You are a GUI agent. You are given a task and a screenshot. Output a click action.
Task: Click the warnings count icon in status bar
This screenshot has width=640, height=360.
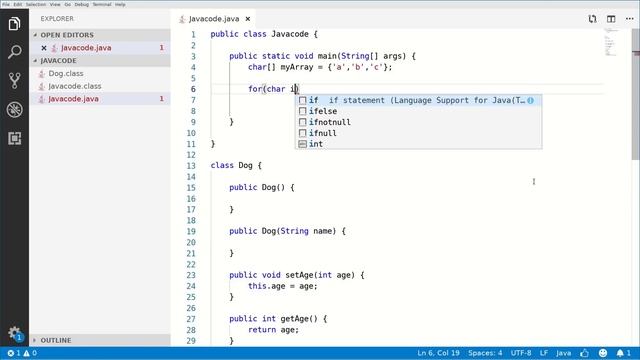pyautogui.click(x=30, y=353)
